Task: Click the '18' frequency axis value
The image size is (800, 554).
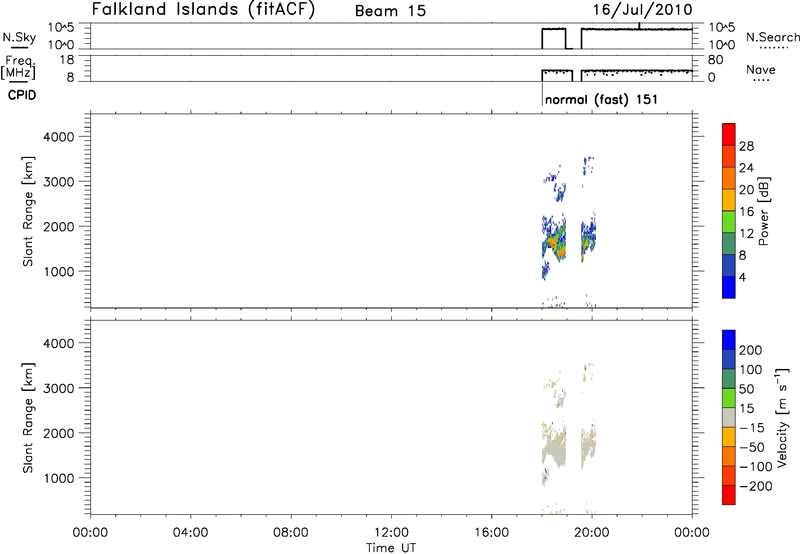Action: pyautogui.click(x=67, y=60)
